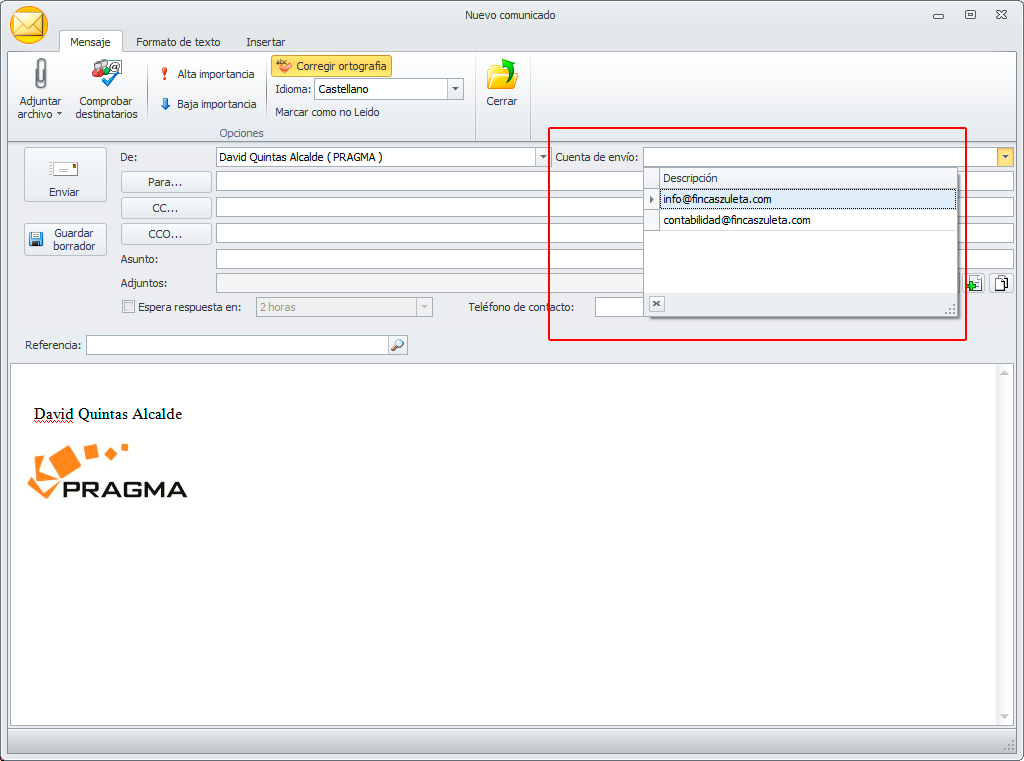The width and height of the screenshot is (1024, 761).
Task: Click the message body scroll down arrow
Action: 1004,717
